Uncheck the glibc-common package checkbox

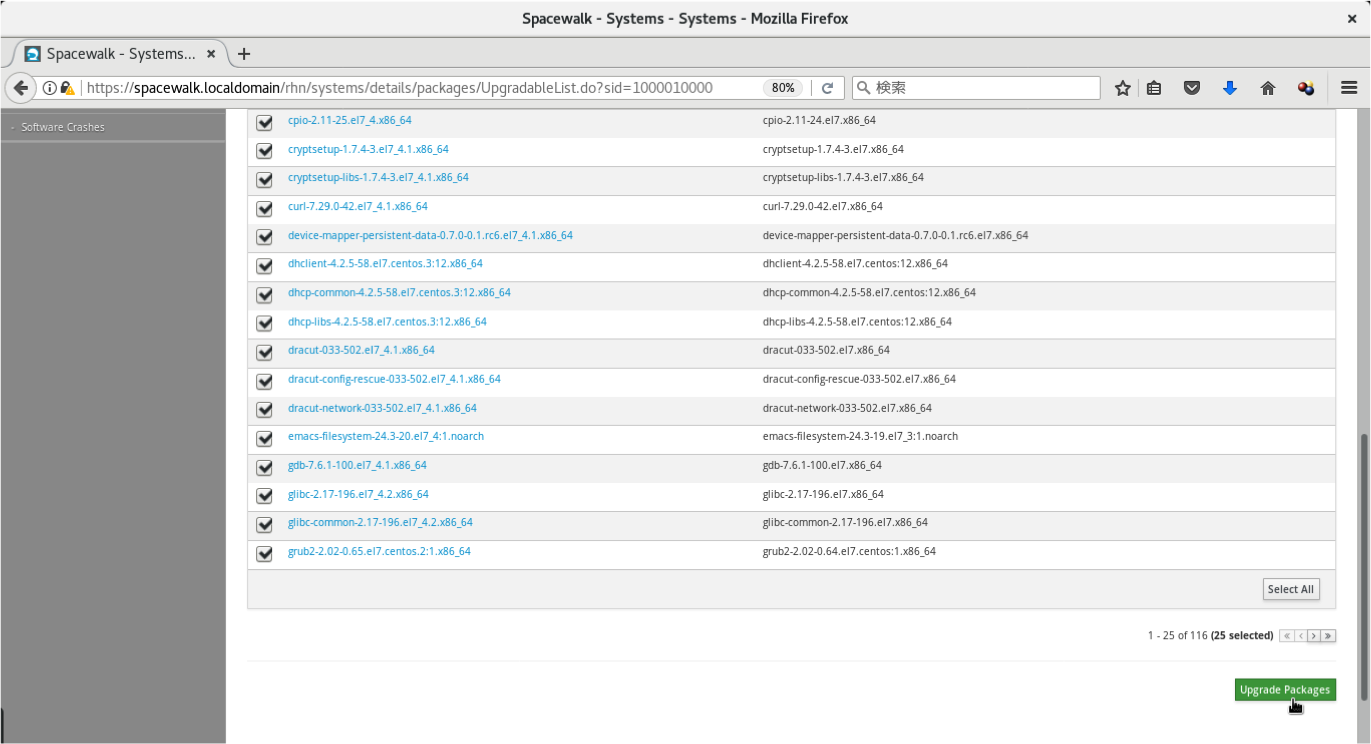[264, 525]
